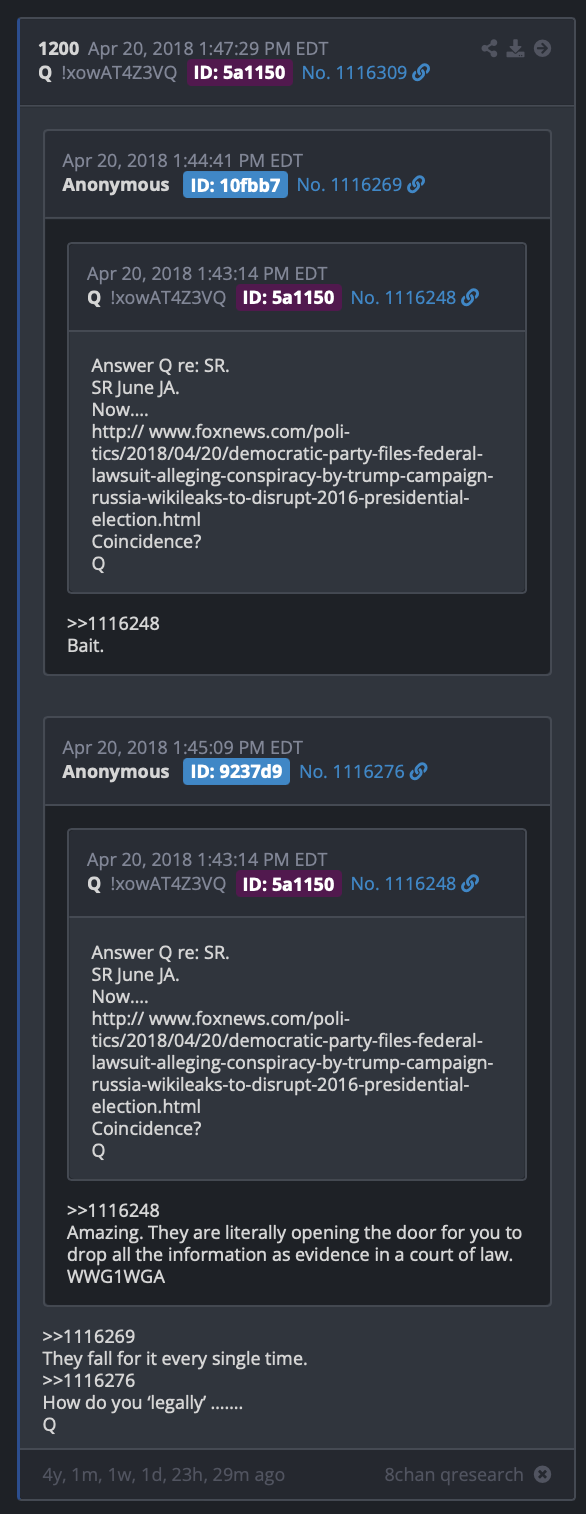Image resolution: width=586 pixels, height=1514 pixels.
Task: Click the arrow circle icon on post 1200
Action: click(x=542, y=48)
